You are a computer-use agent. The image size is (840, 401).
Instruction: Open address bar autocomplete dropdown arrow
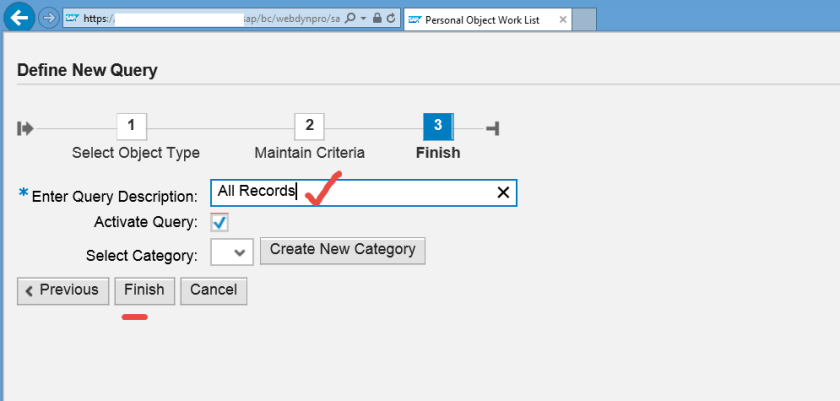pyautogui.click(x=362, y=19)
